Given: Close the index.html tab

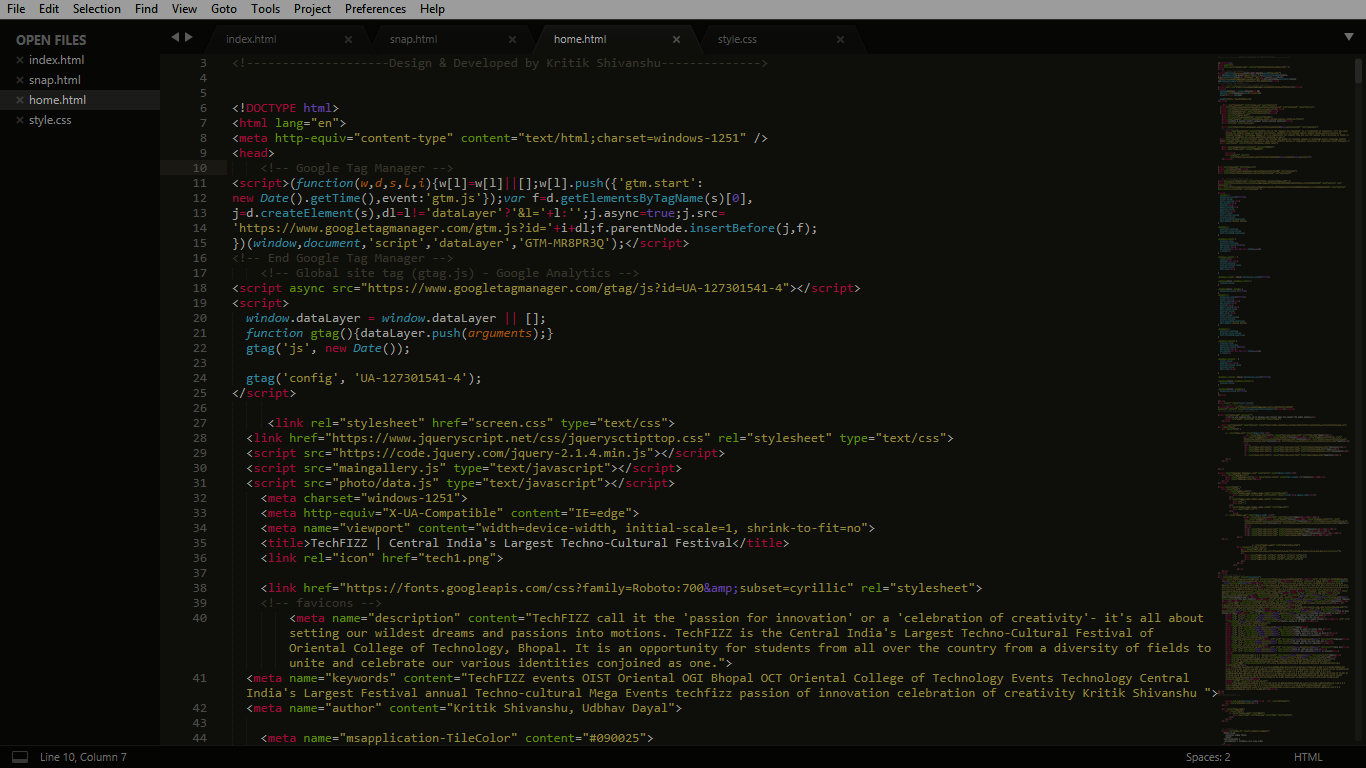Looking at the screenshot, I should point(348,40).
